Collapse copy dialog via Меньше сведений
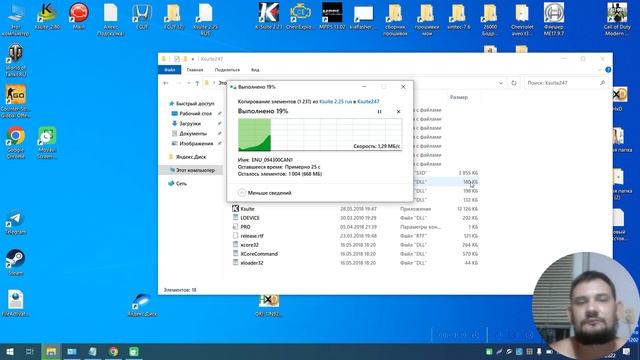The image size is (640, 360). click(x=265, y=193)
